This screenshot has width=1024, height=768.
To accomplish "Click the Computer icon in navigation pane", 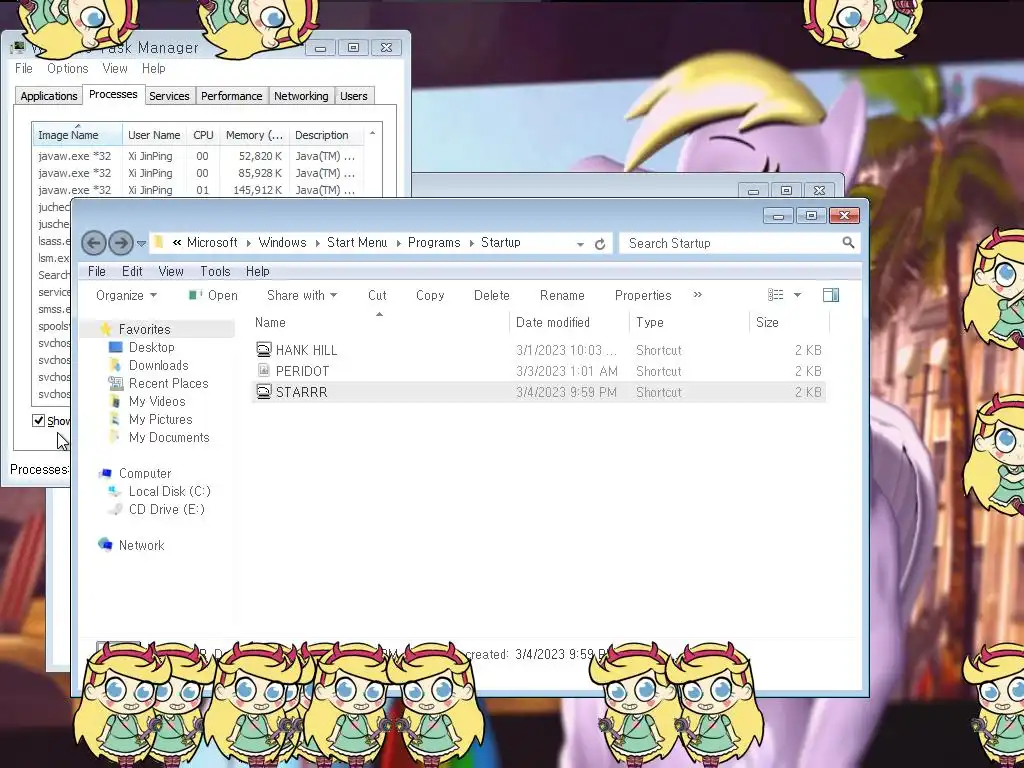I will click(104, 473).
